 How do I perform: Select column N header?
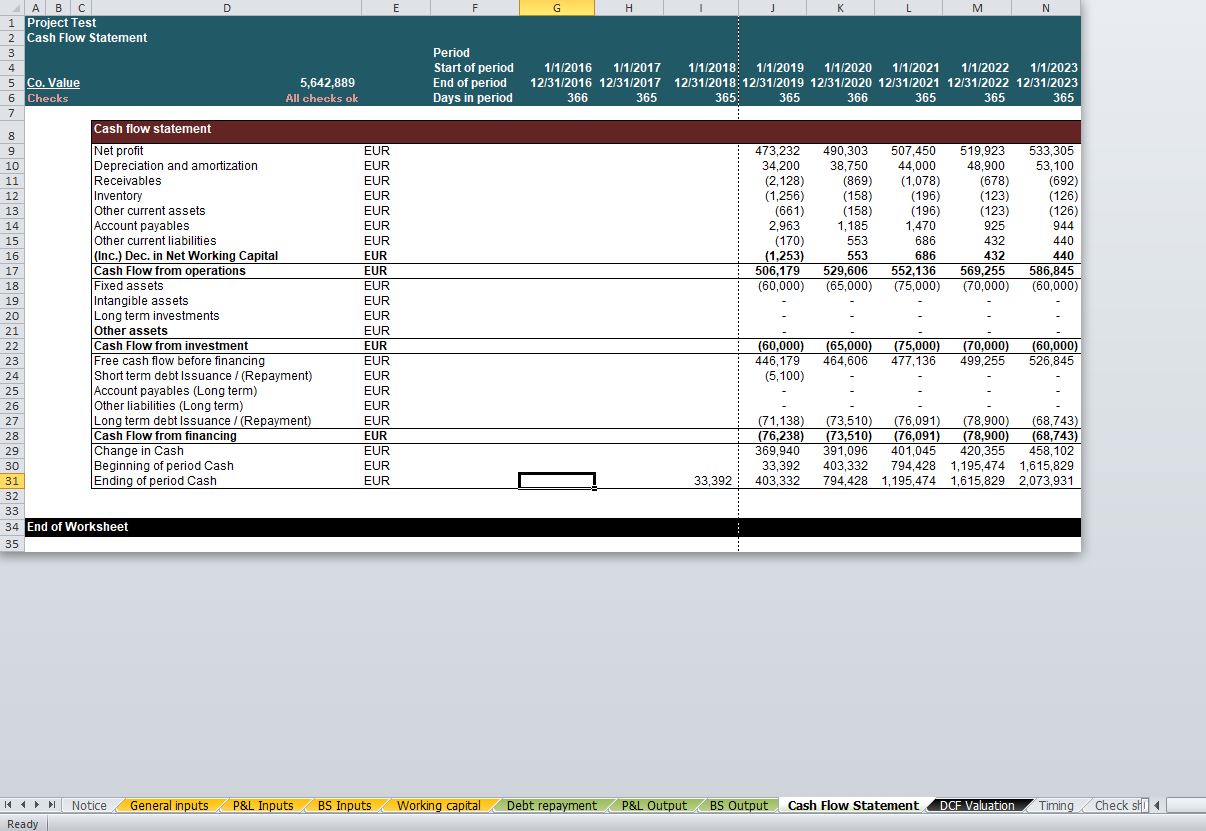[x=1046, y=7]
